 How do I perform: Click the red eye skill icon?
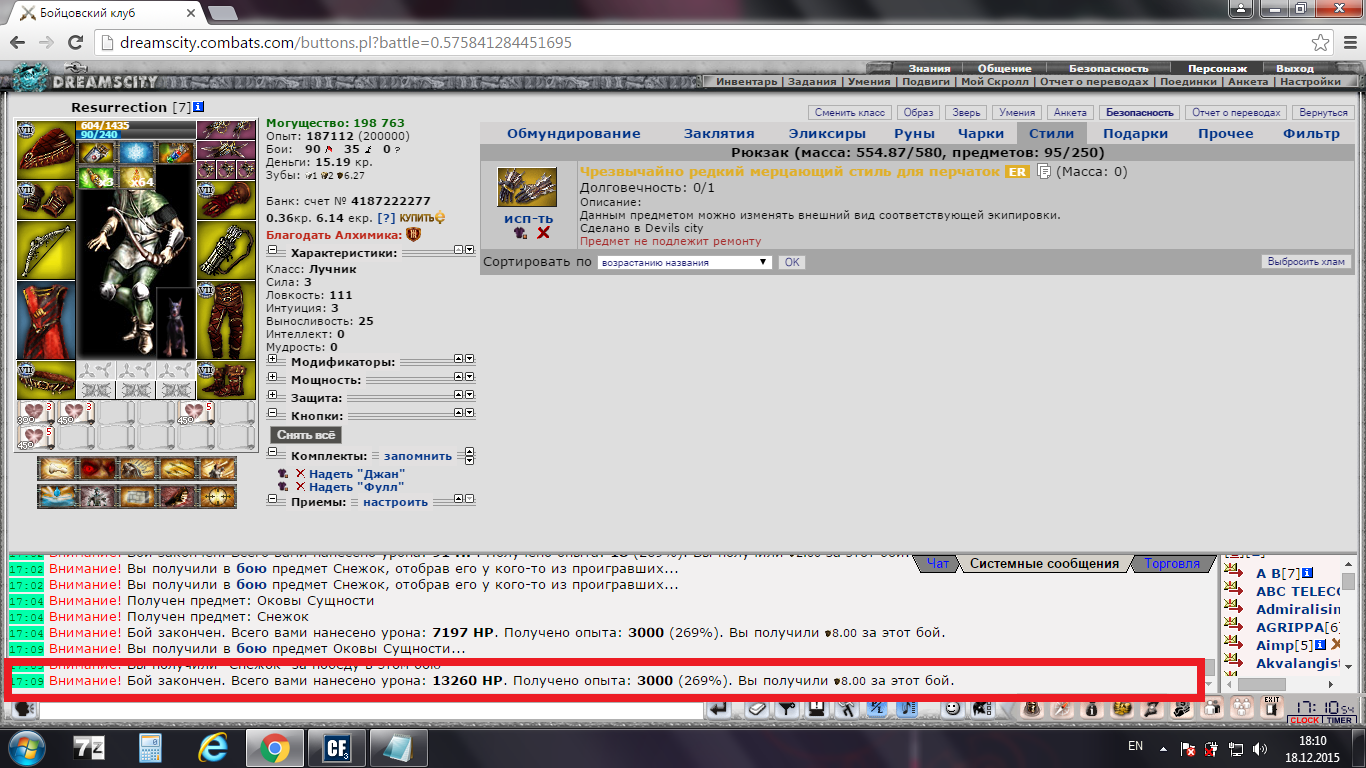click(97, 469)
